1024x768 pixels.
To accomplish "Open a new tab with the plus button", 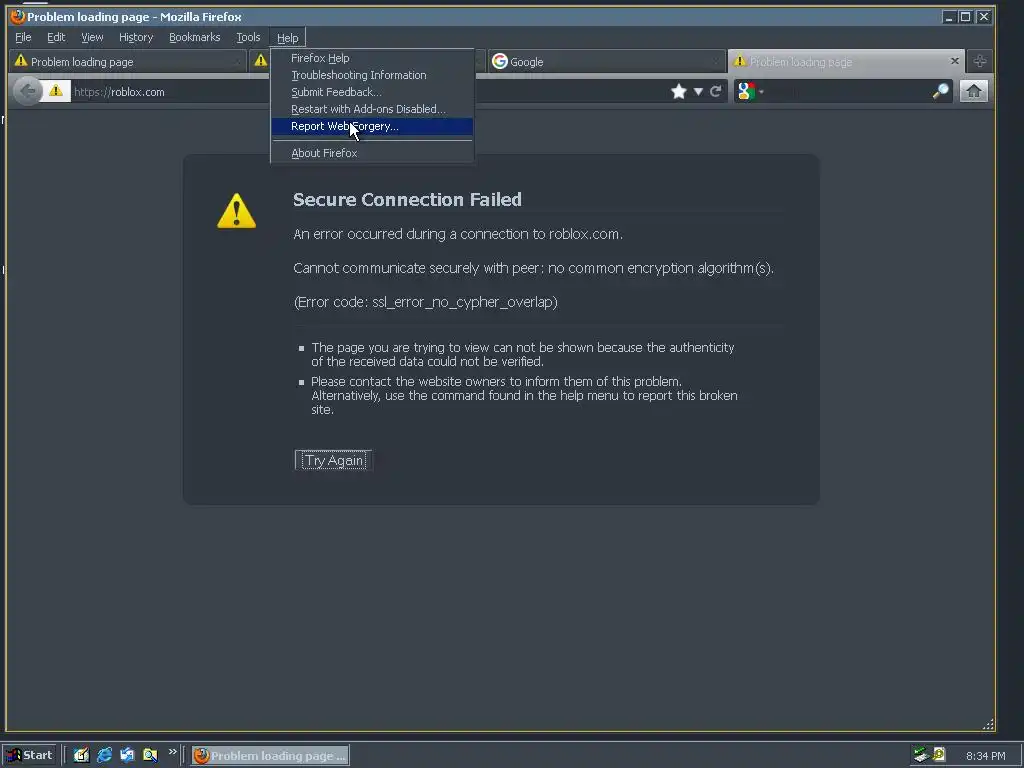I will pos(980,61).
